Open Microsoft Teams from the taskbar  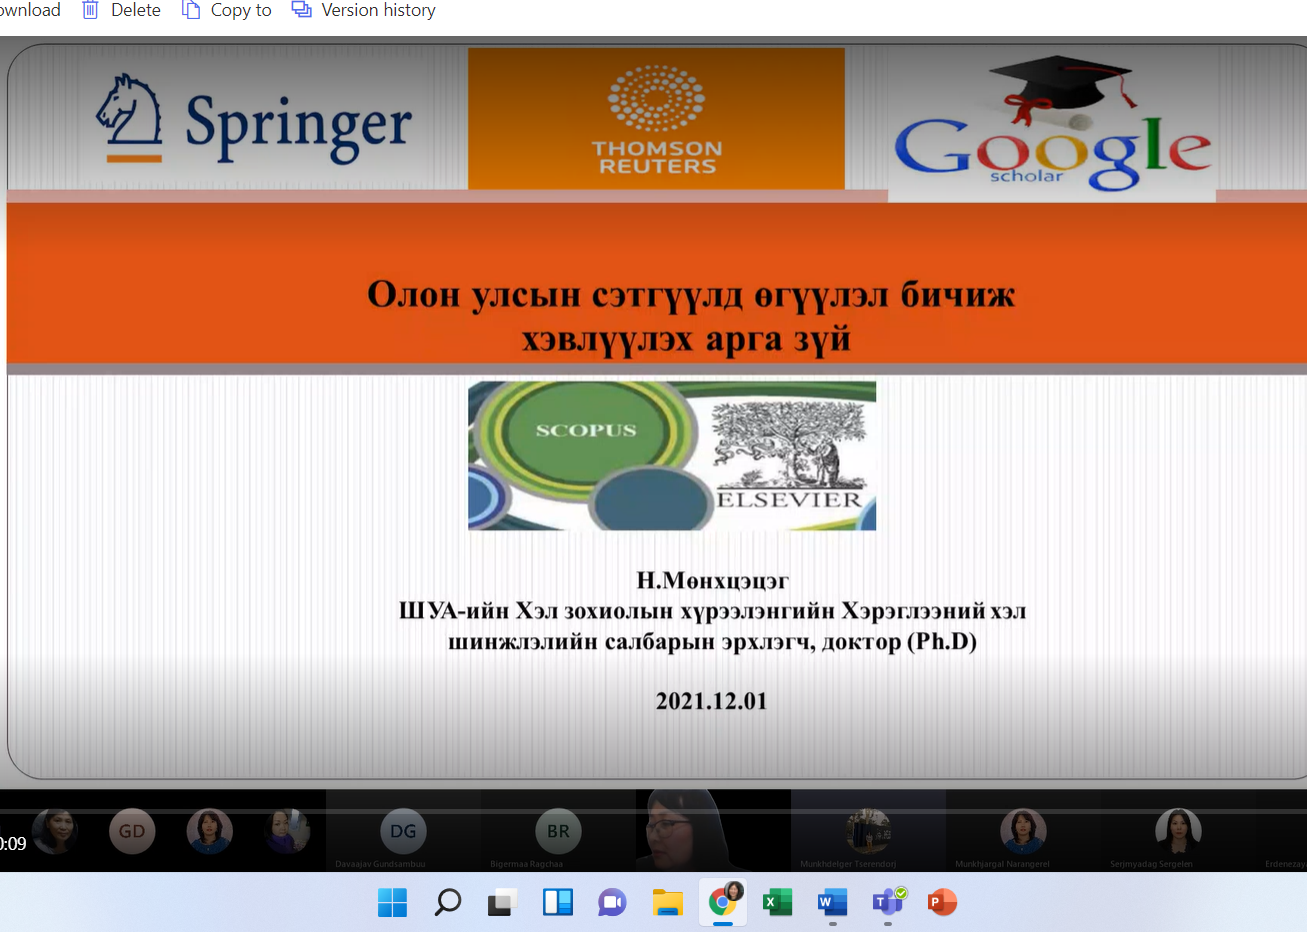(888, 902)
